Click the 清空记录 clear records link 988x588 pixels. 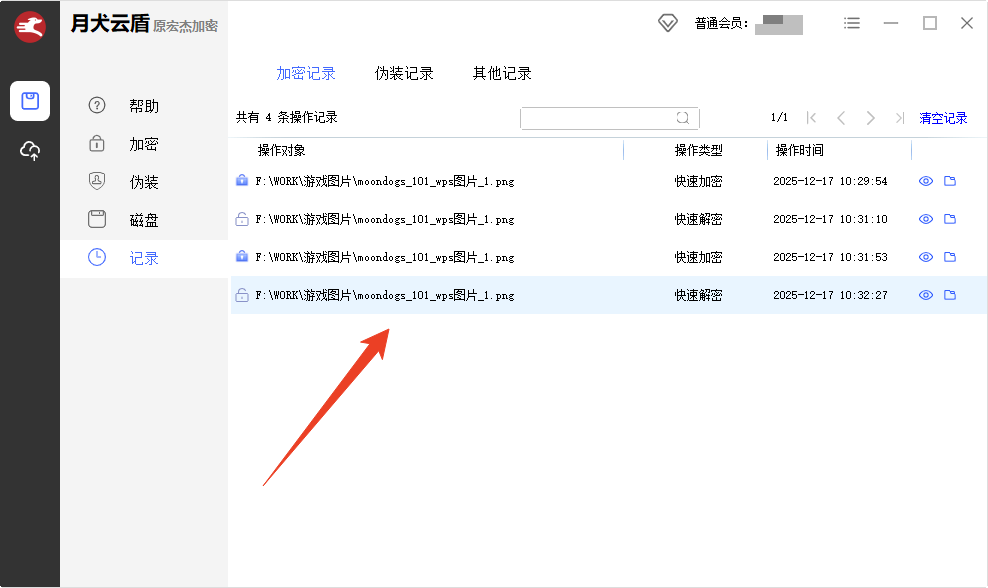(942, 117)
